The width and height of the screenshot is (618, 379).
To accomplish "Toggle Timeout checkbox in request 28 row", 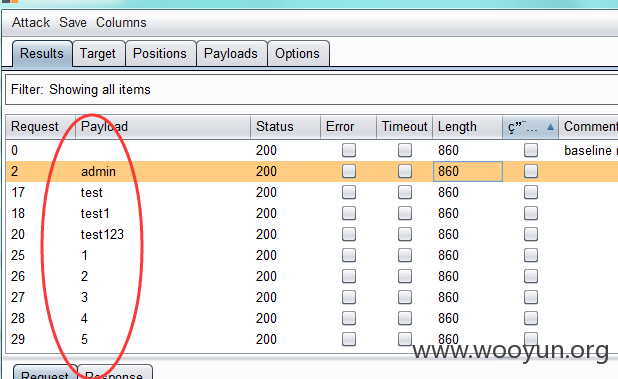I will pyautogui.click(x=405, y=318).
